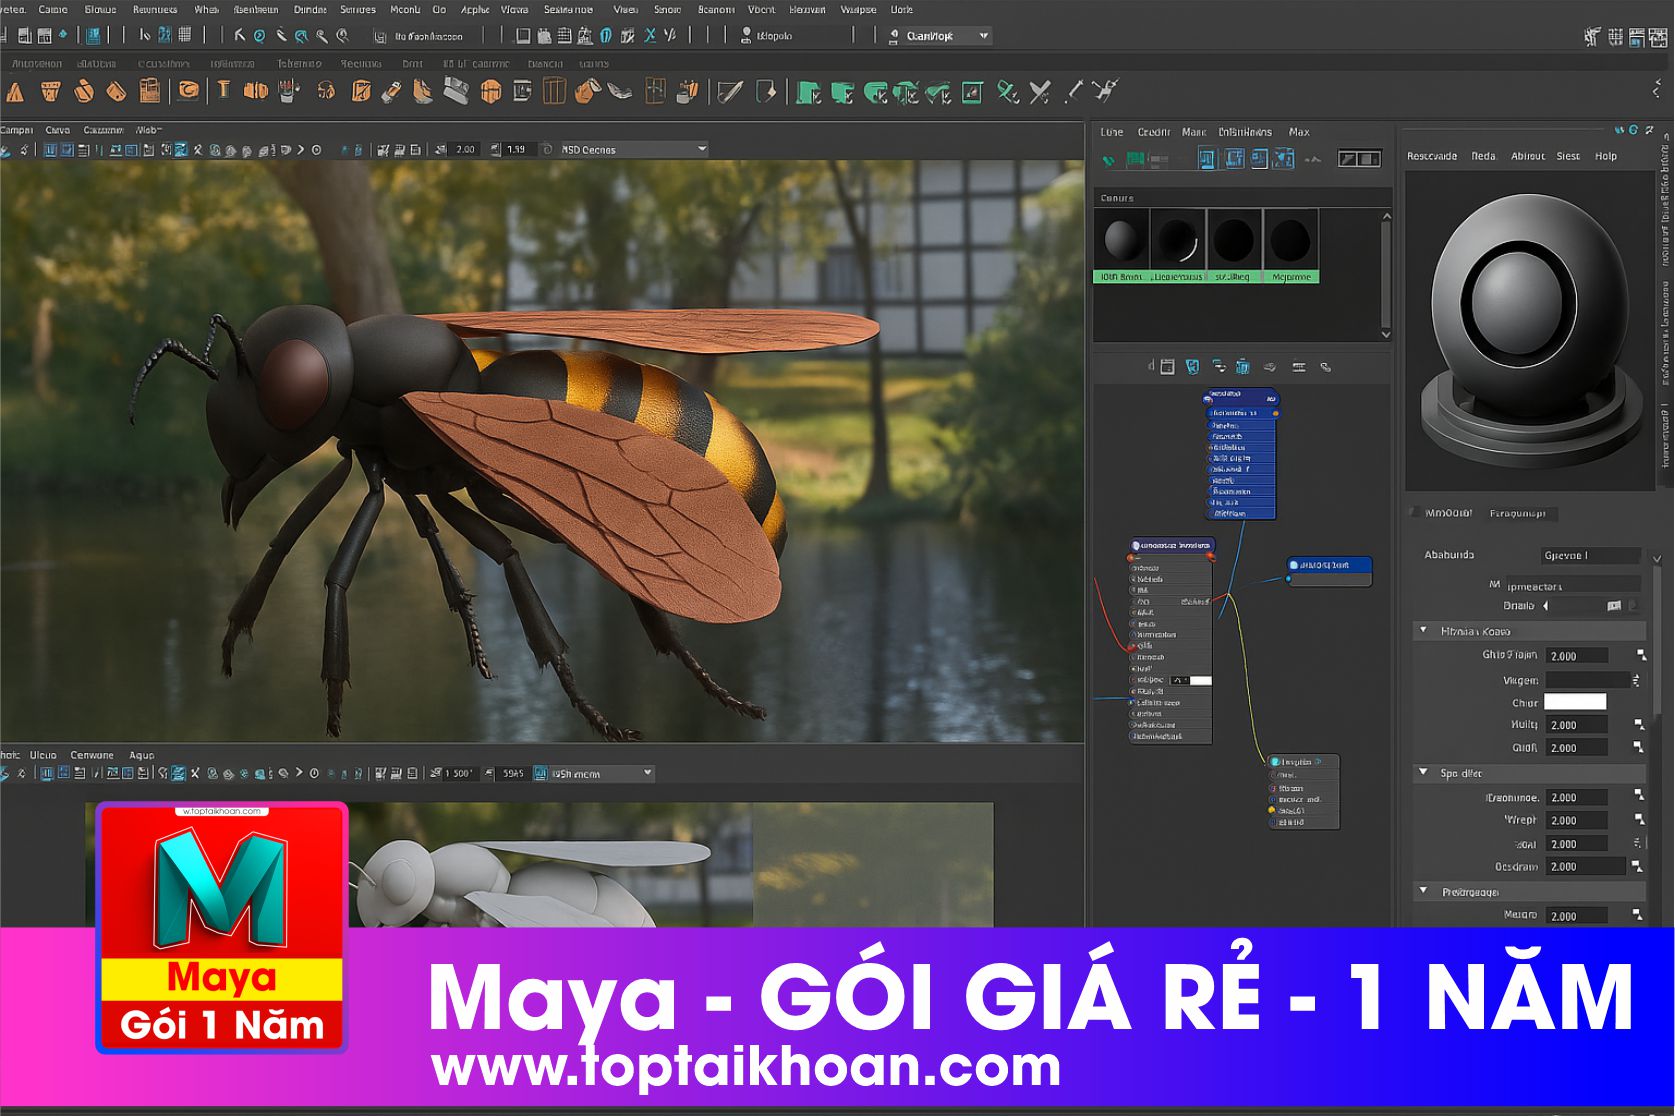Click the blue trash bin node editor icon

[x=1242, y=367]
